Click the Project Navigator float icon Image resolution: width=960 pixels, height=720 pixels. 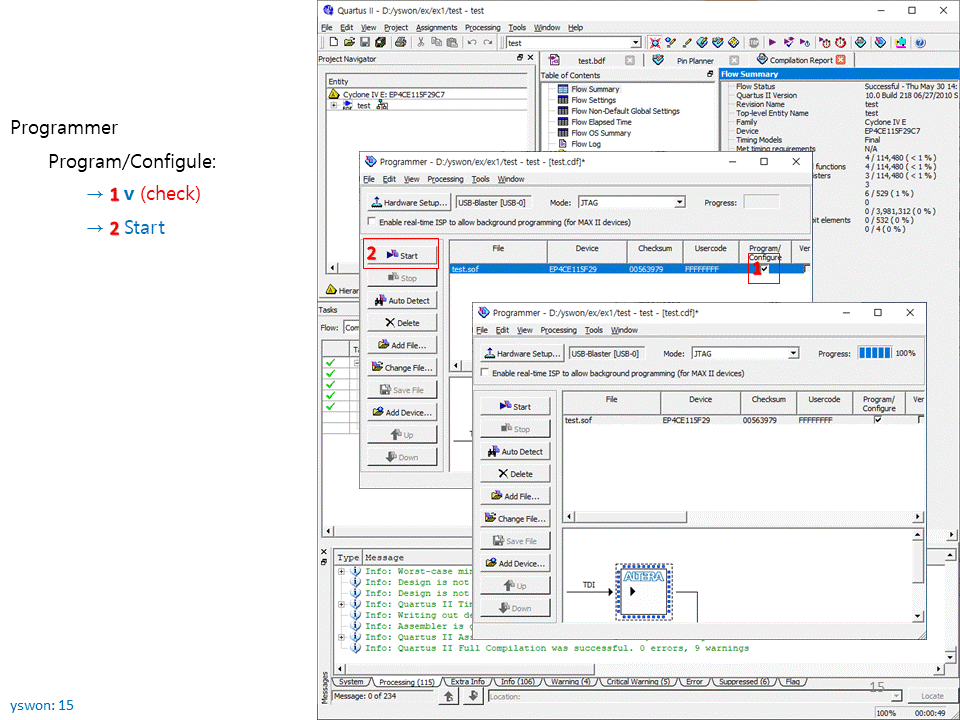(x=520, y=58)
